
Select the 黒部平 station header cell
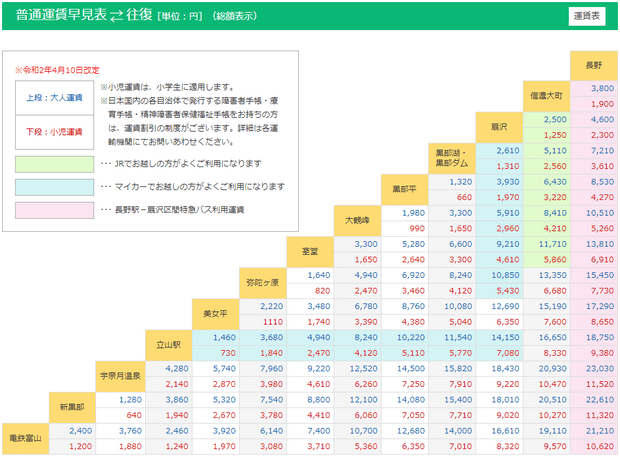405,189
